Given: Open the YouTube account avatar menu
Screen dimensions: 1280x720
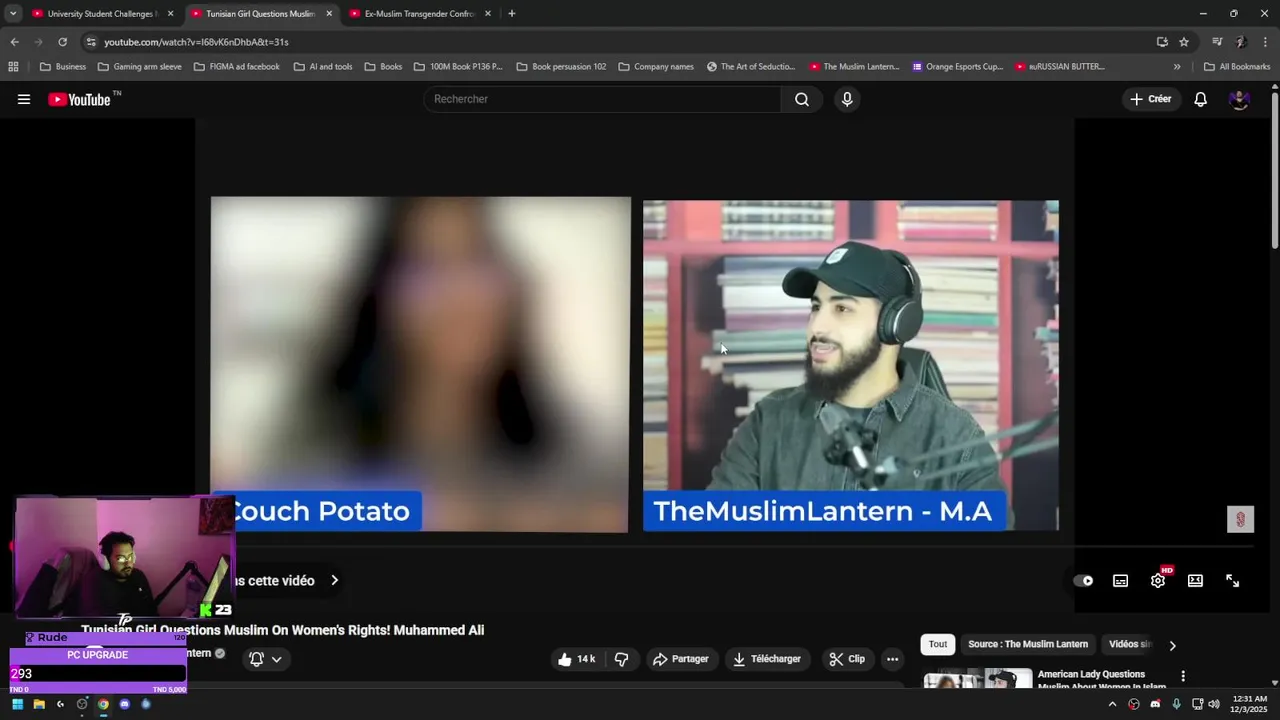Looking at the screenshot, I should [x=1239, y=99].
